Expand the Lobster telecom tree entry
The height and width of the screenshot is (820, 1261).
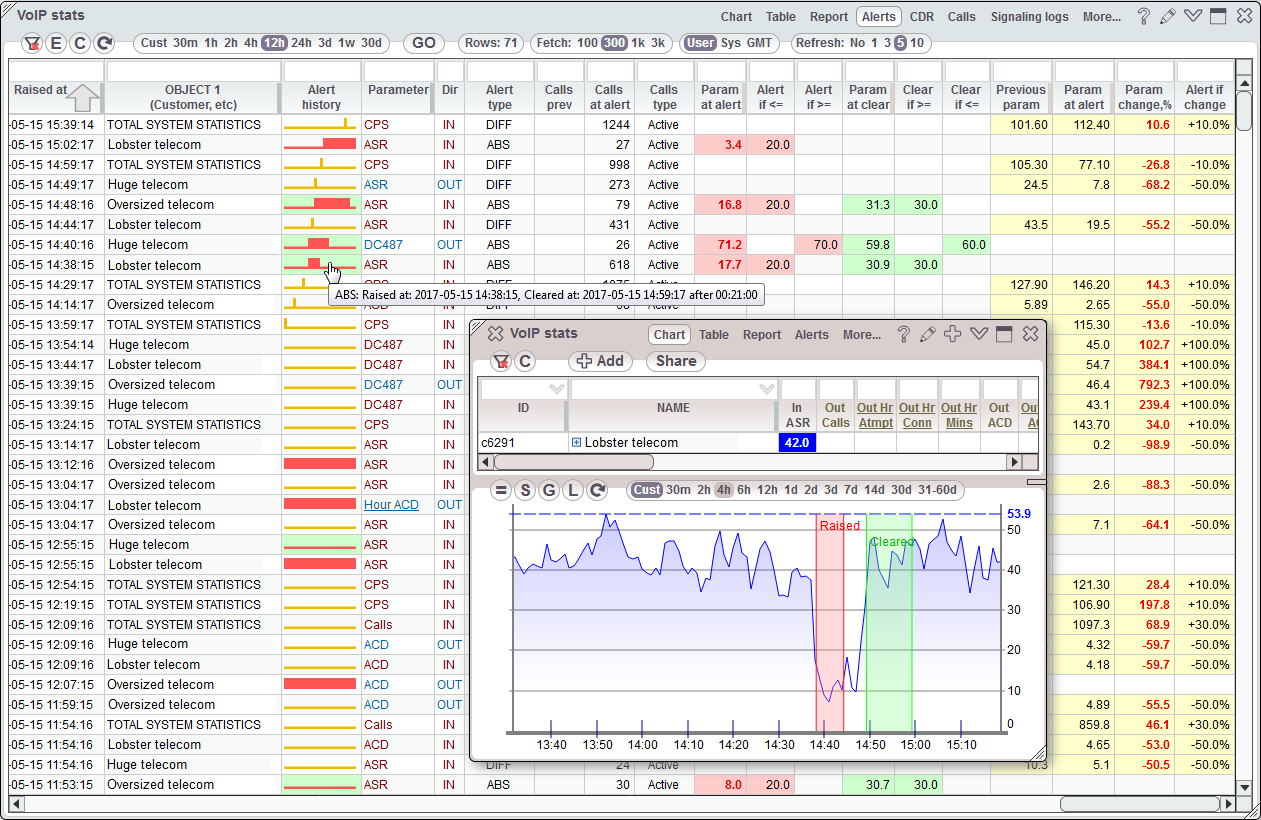coord(577,441)
